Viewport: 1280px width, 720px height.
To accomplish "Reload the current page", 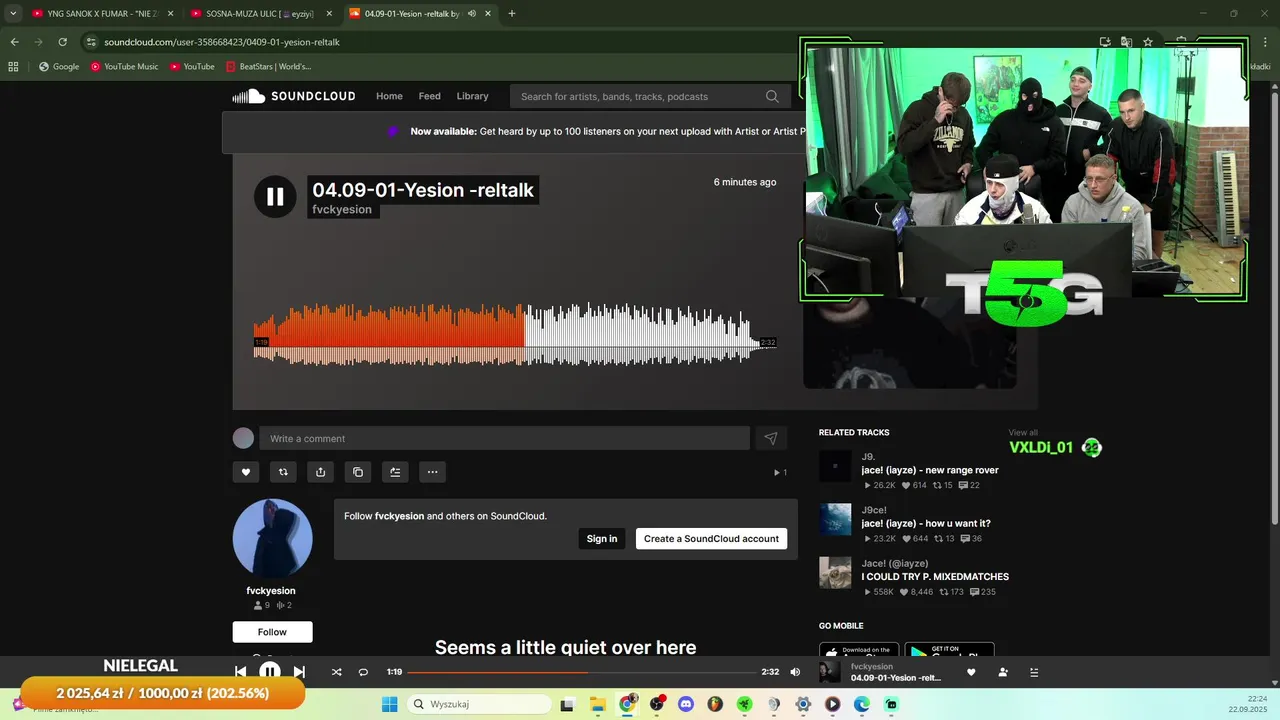I will click(x=62, y=42).
